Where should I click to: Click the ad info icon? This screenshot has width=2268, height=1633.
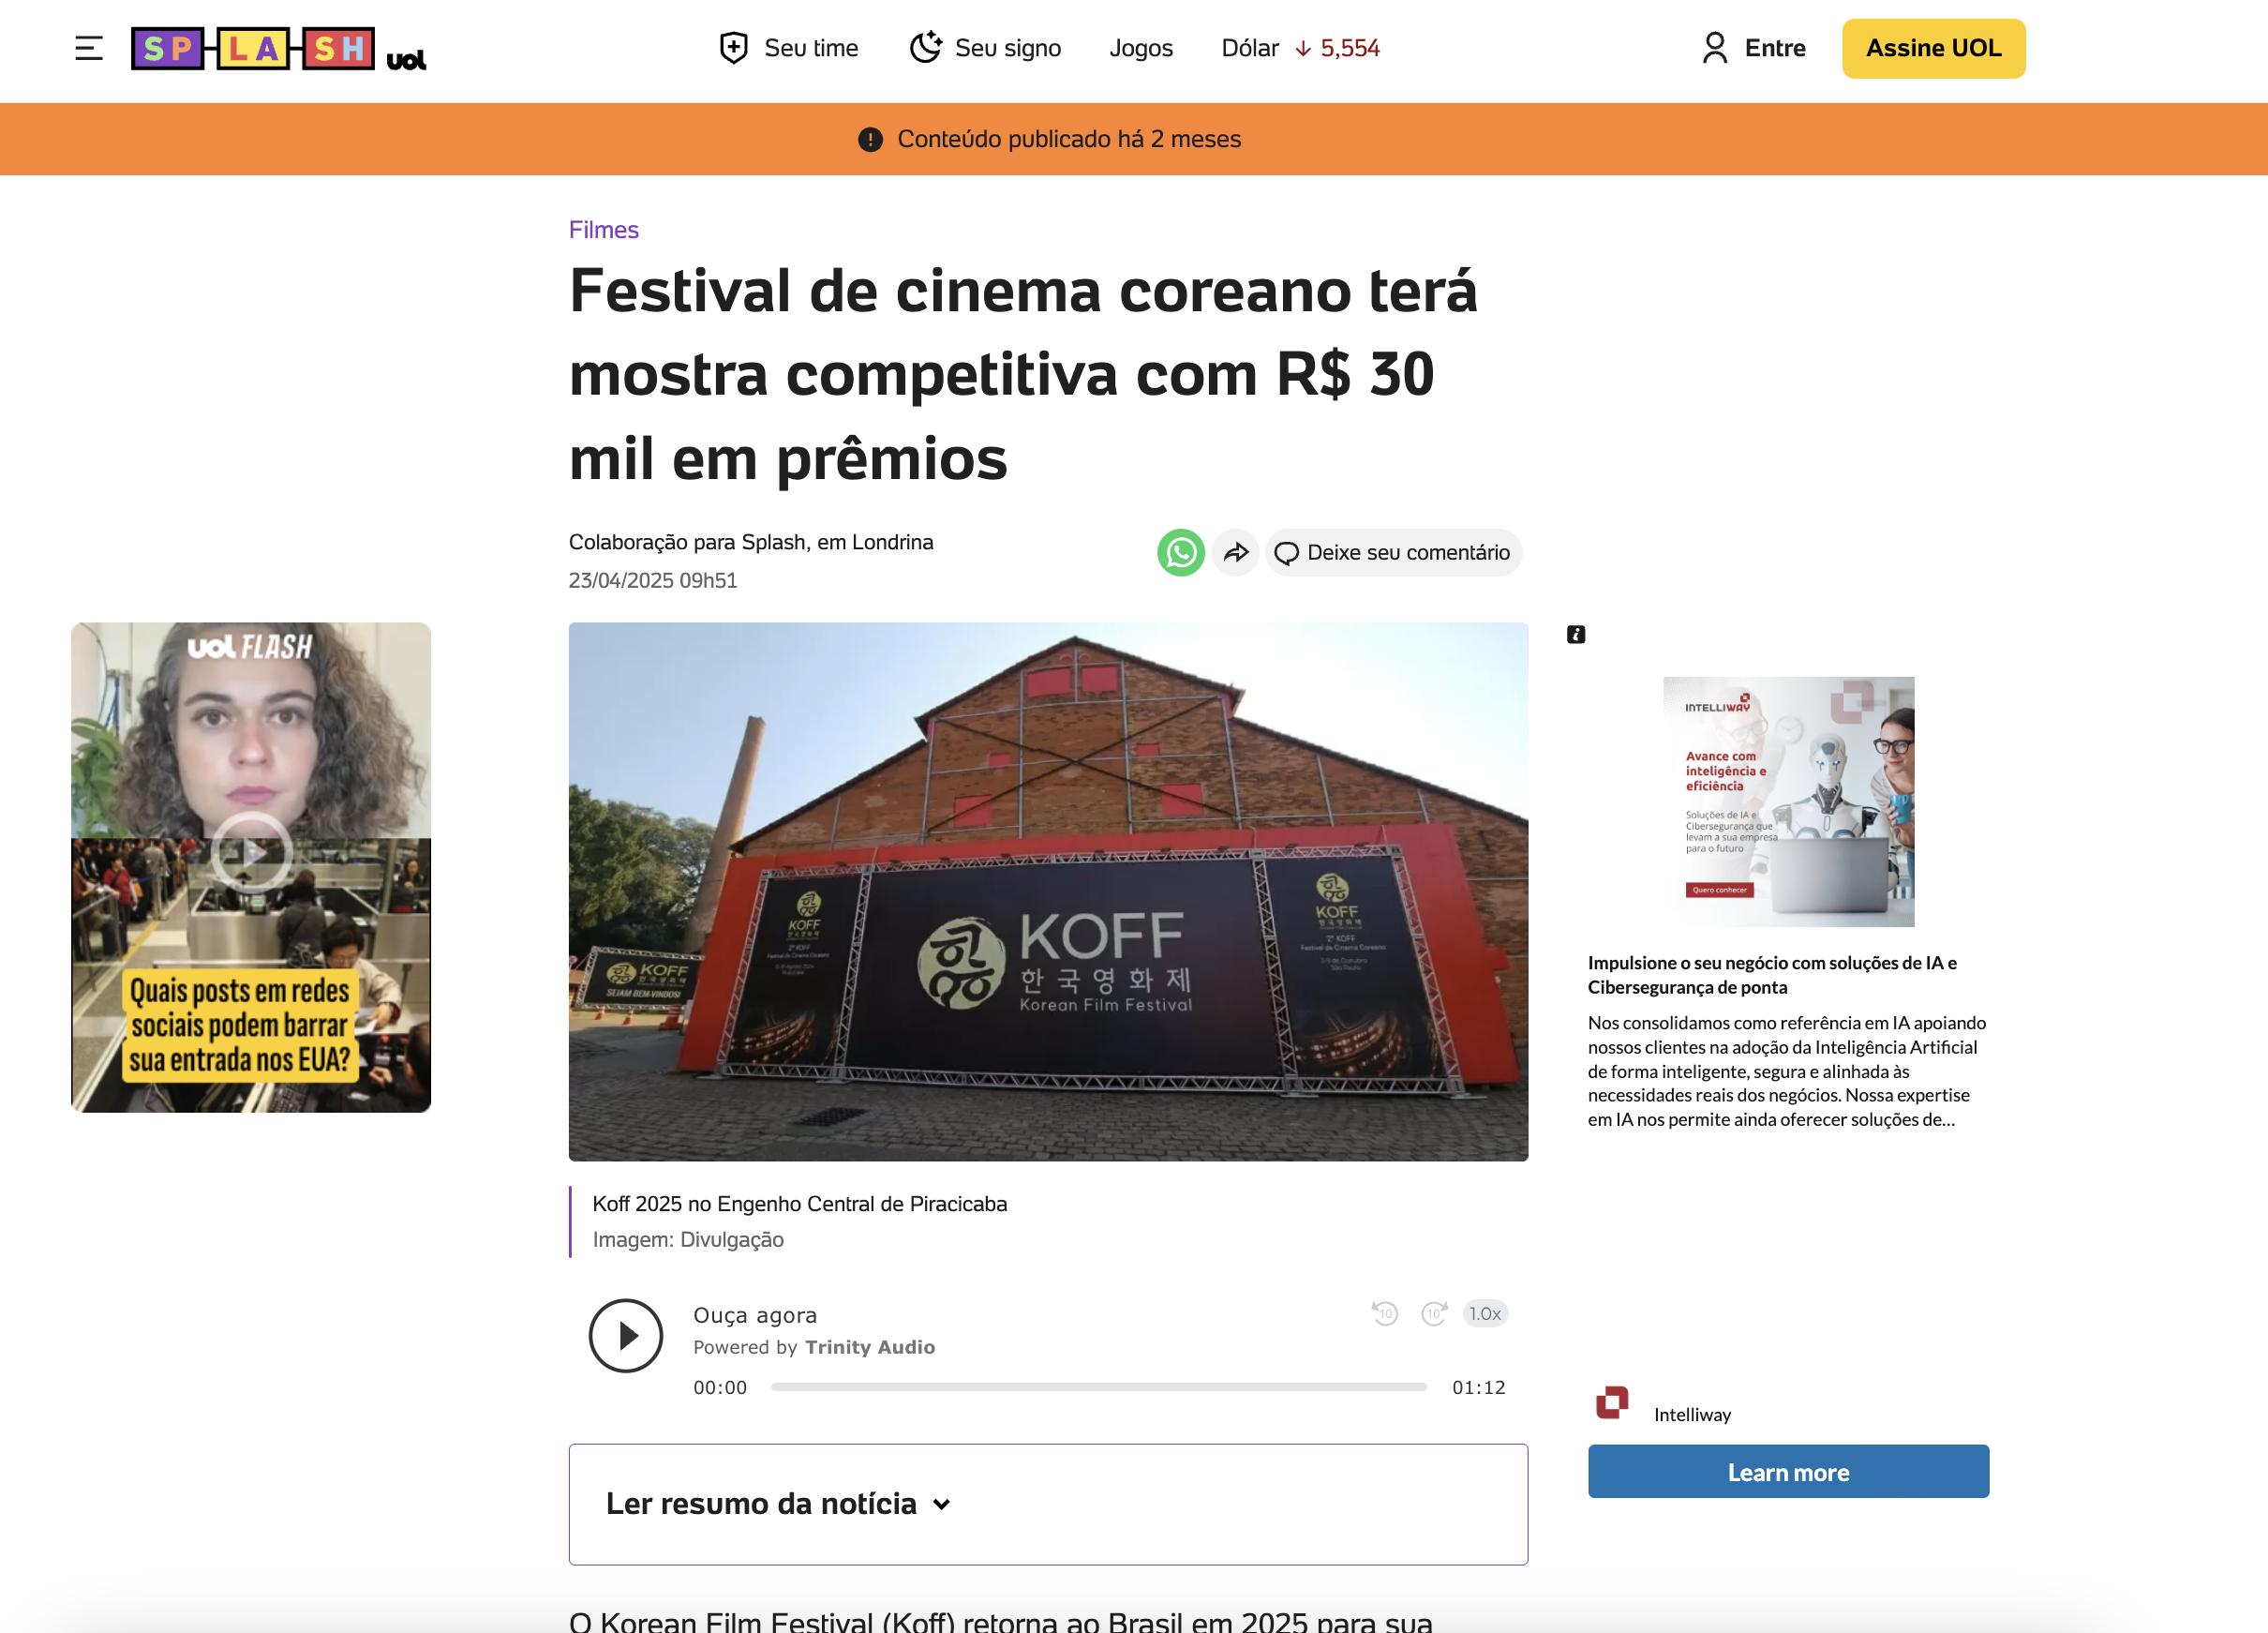tap(1576, 634)
